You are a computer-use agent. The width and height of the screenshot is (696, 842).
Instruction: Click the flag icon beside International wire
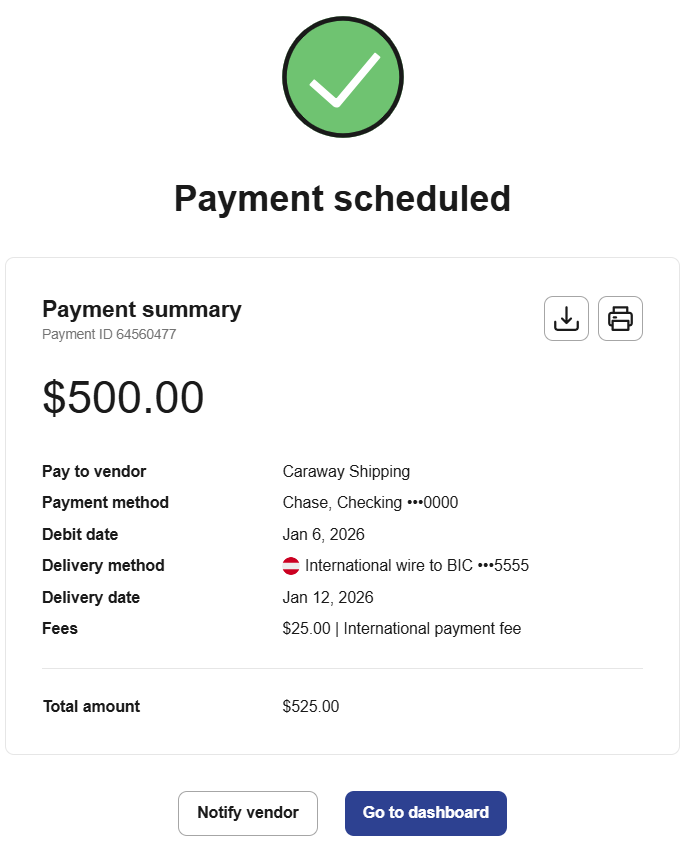[291, 566]
